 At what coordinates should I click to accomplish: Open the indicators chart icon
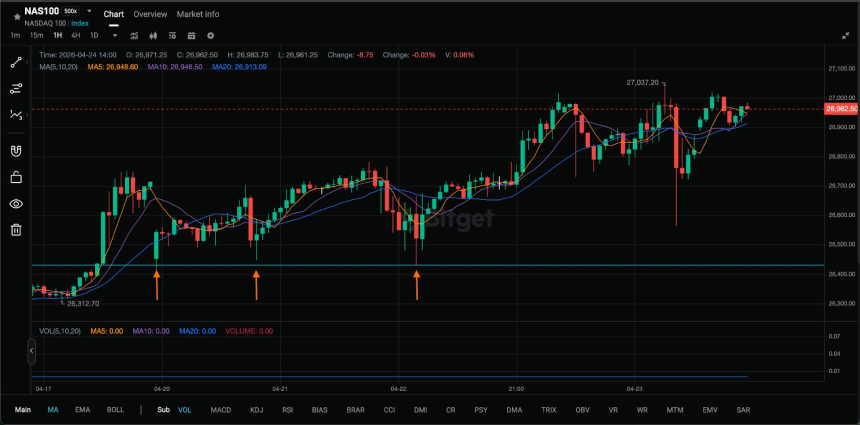coord(134,36)
